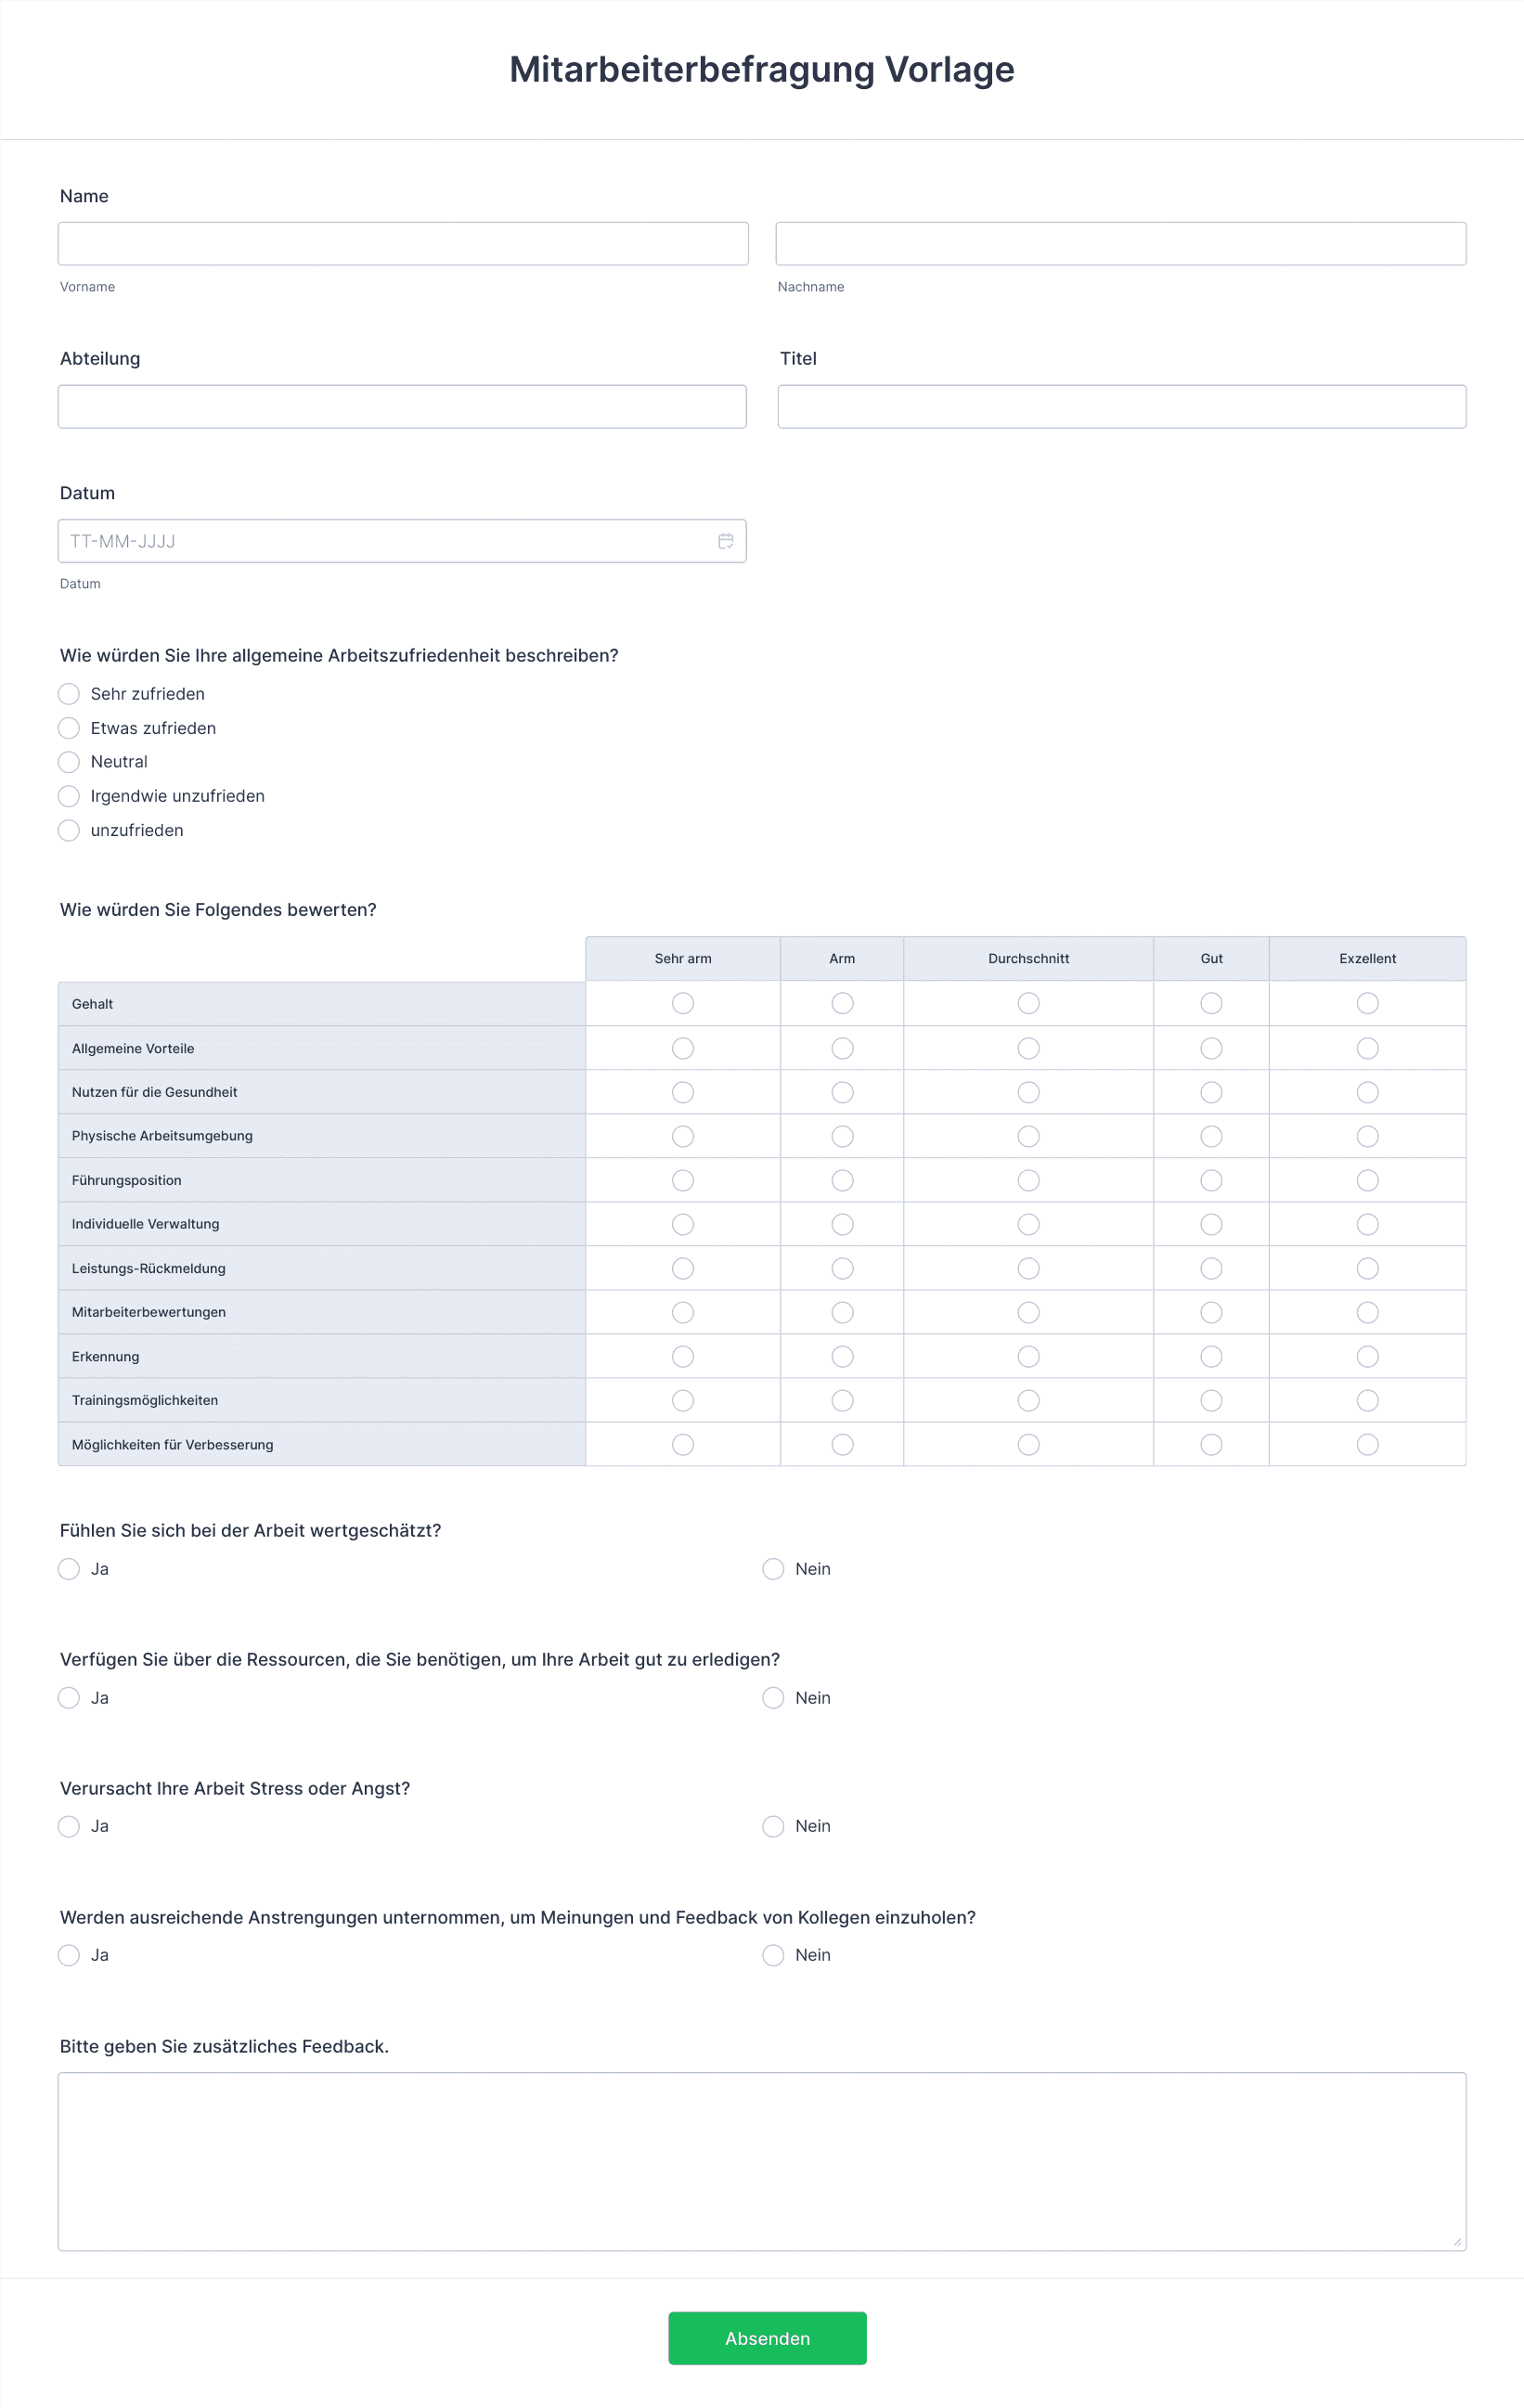This screenshot has width=1524, height=2408.
Task: Click the Vorname input field
Action: pyautogui.click(x=403, y=244)
